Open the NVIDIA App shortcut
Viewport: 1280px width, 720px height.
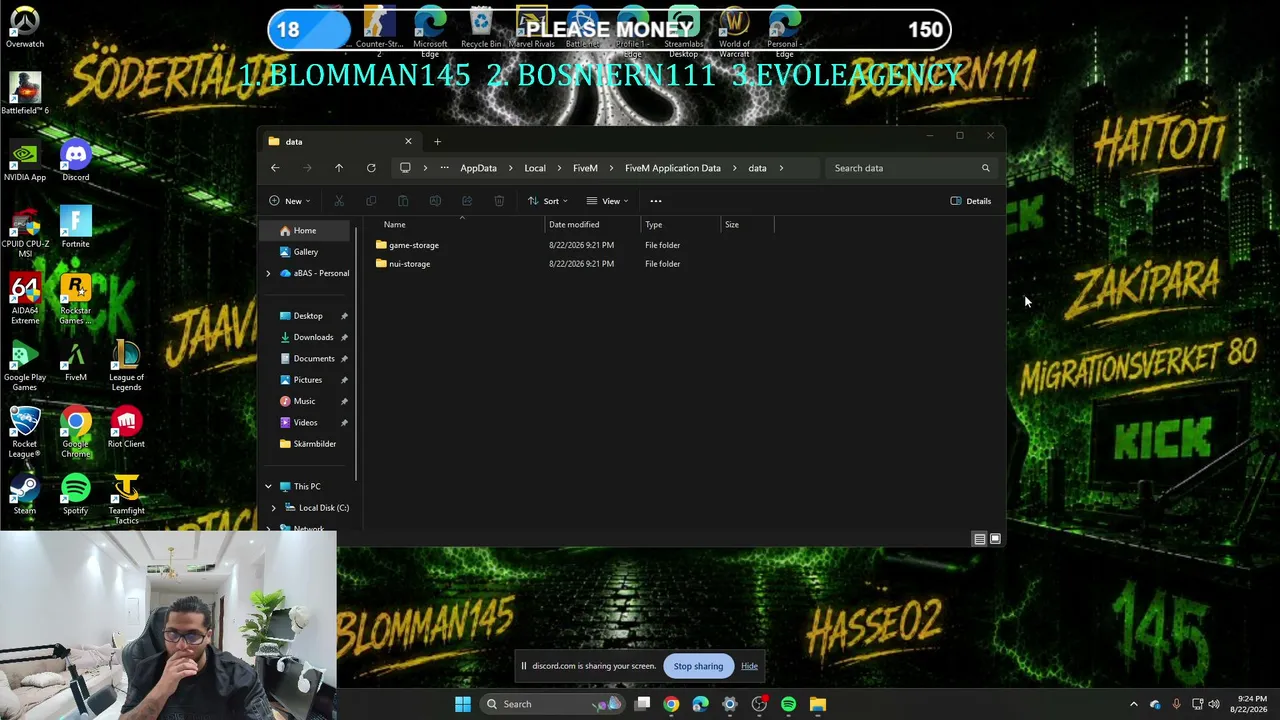(25, 162)
